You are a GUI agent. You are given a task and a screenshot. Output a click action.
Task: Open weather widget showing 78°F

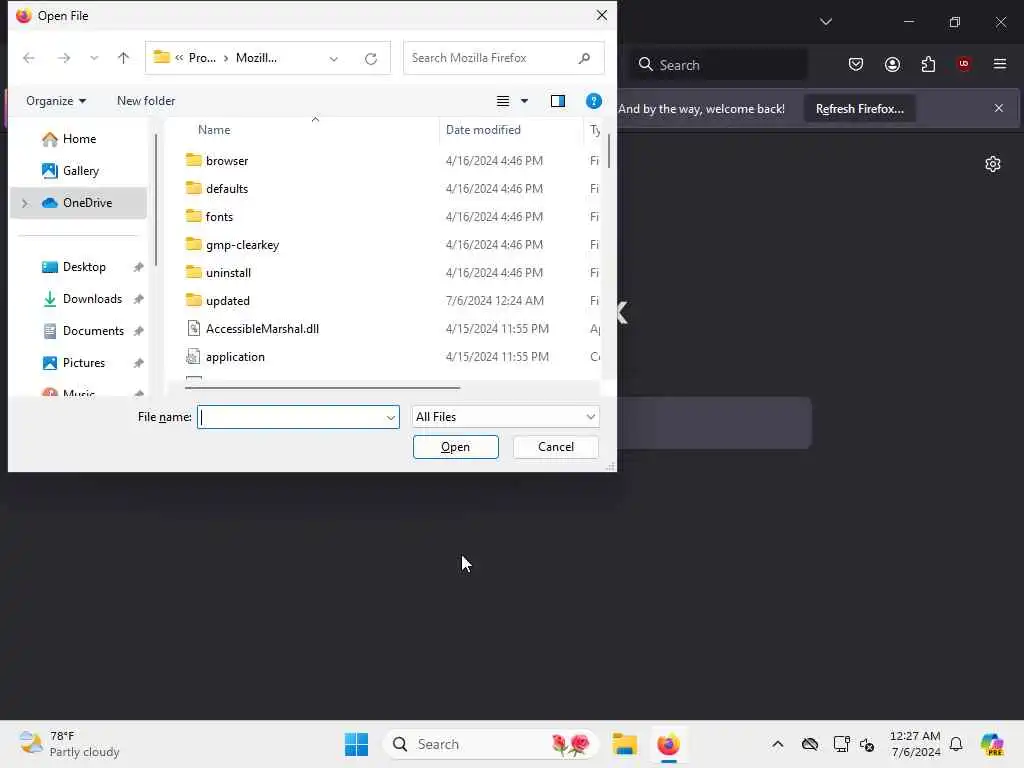point(69,744)
